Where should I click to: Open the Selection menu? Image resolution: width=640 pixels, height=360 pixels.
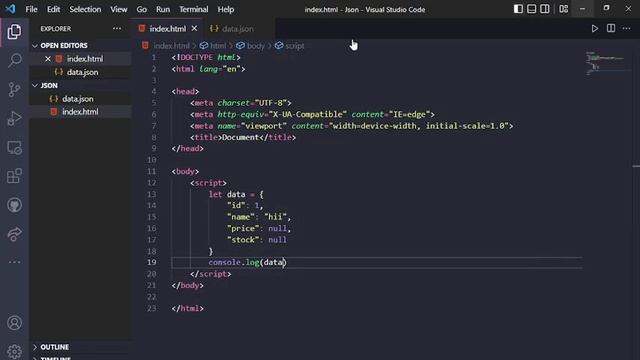tap(85, 9)
